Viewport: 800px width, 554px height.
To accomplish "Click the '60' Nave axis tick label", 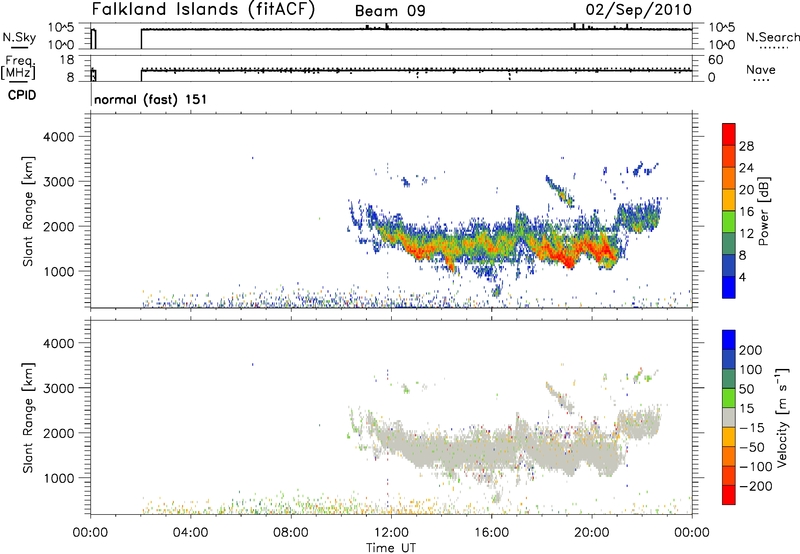I will click(716, 60).
